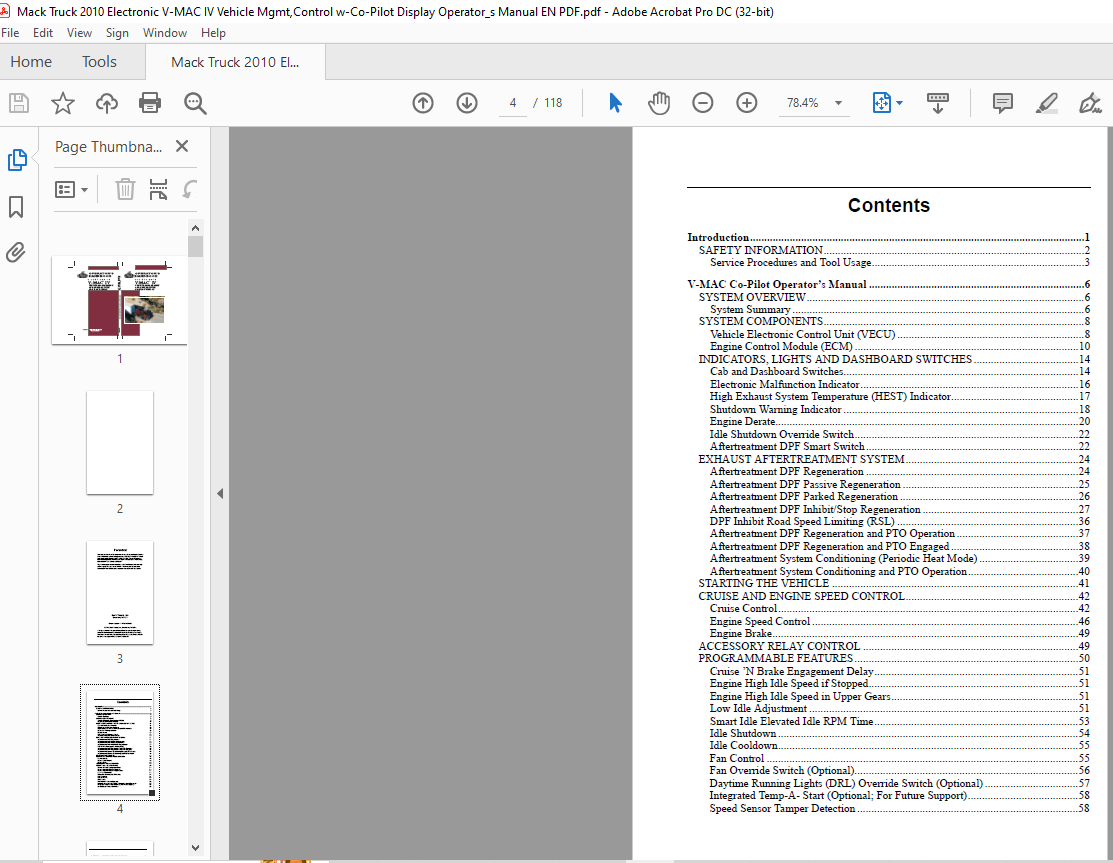1113x863 pixels.
Task: Open the Sign menu
Action: click(x=117, y=33)
